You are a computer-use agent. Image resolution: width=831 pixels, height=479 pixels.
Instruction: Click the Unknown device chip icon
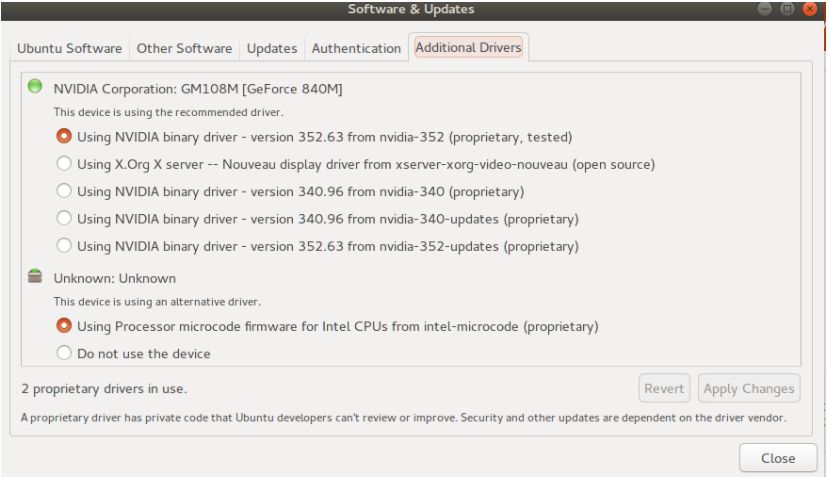point(35,276)
